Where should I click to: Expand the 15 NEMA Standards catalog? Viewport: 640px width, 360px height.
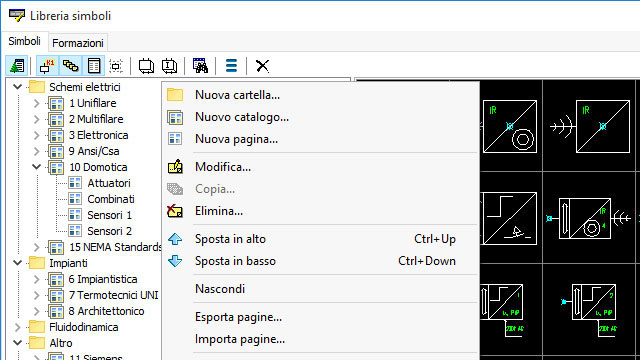click(36, 247)
